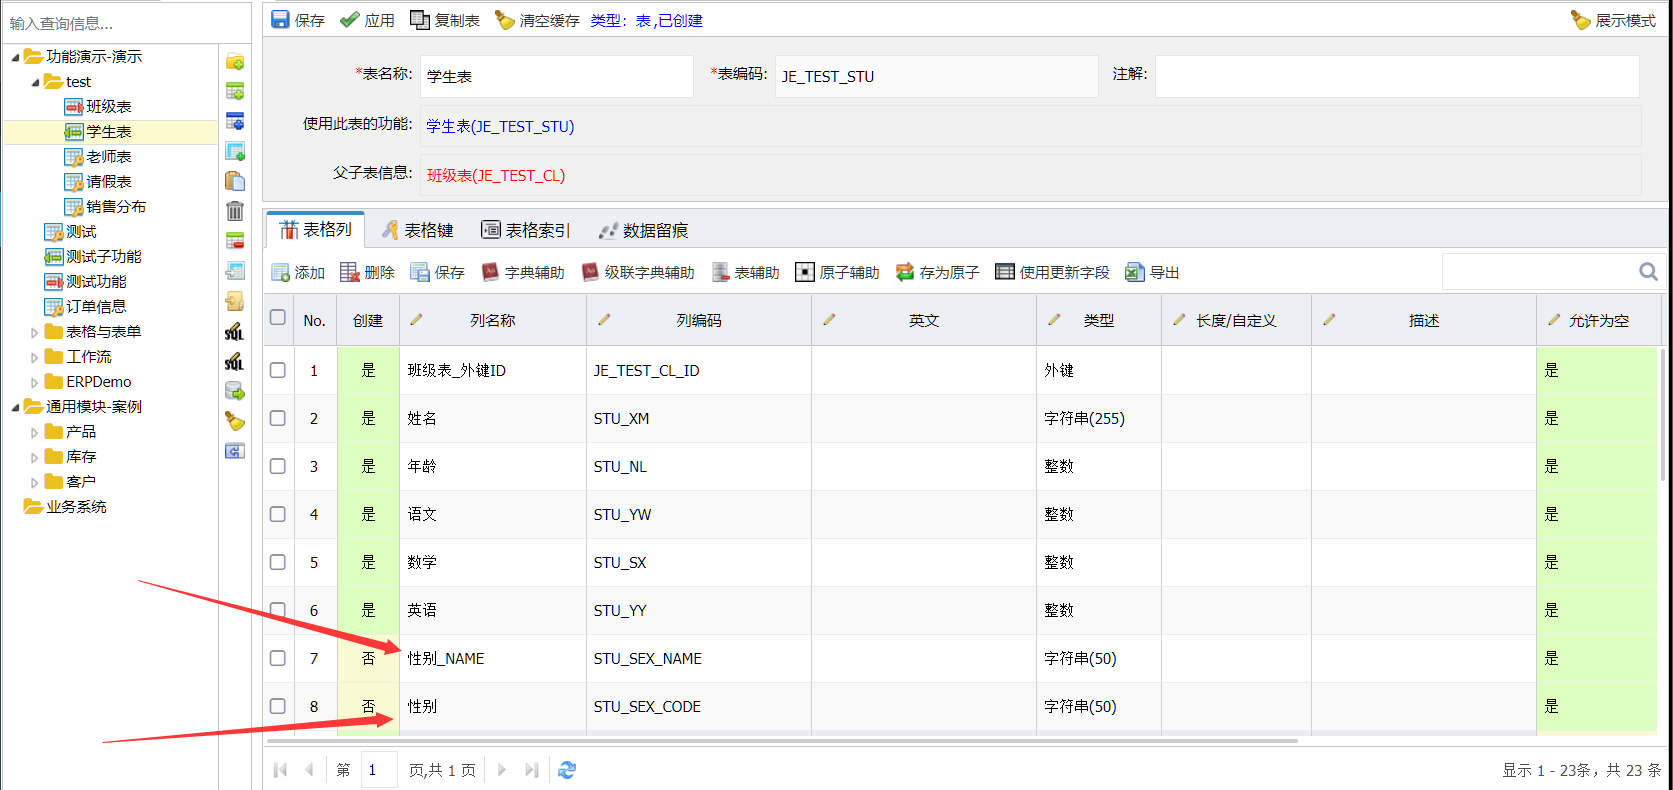Image resolution: width=1673 pixels, height=790 pixels.
Task: Click the database with green arrow icon
Action: [235, 391]
